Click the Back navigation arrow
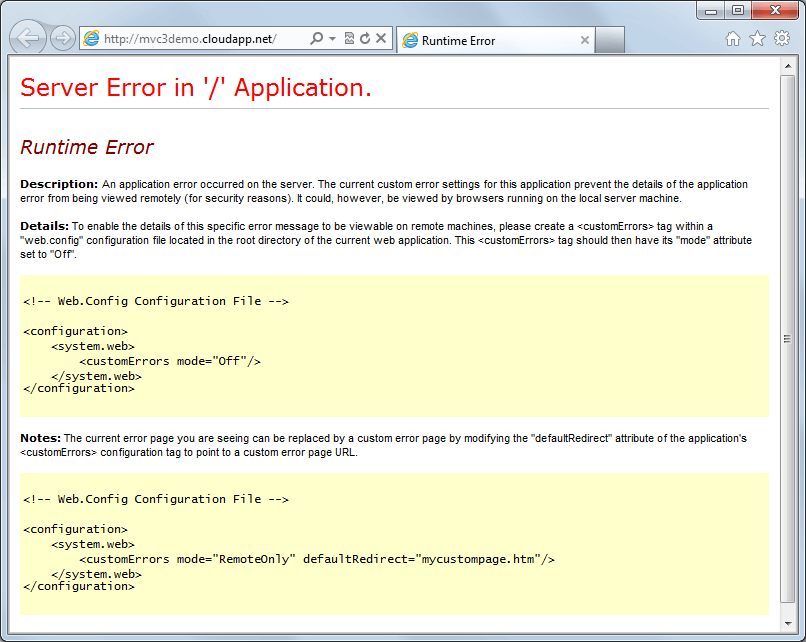Screen dimensions: 806x642 pos(28,37)
